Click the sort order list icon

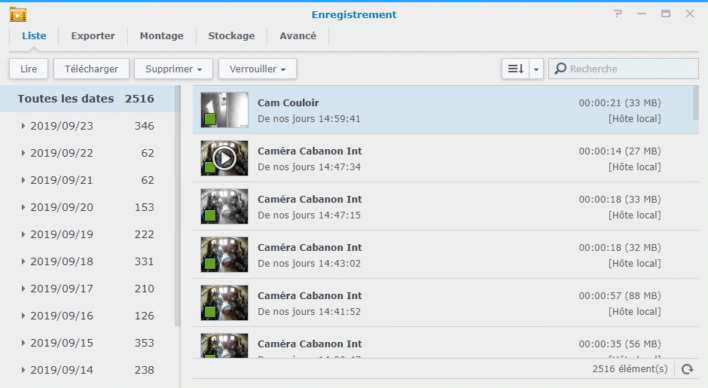[515, 69]
